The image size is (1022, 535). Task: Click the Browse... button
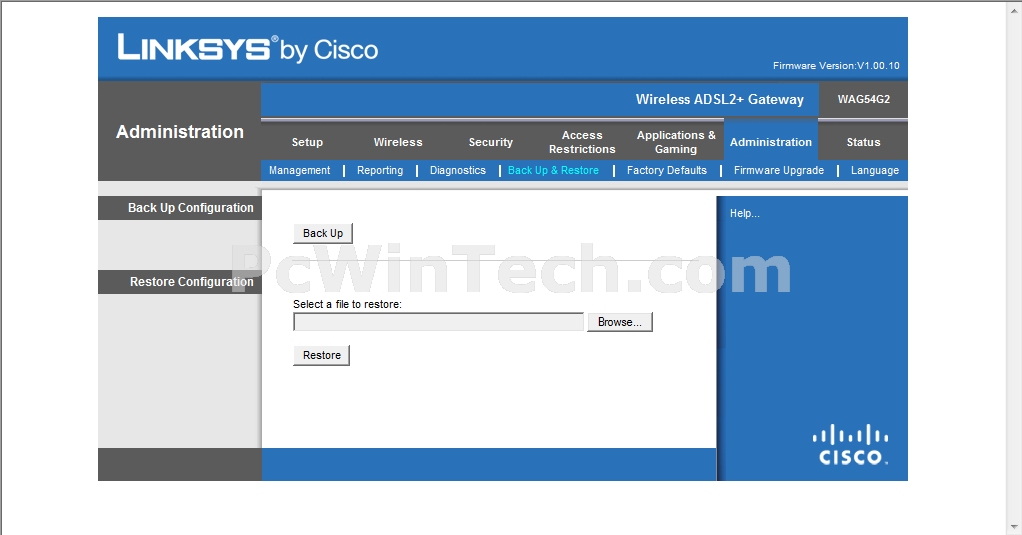[x=620, y=322]
